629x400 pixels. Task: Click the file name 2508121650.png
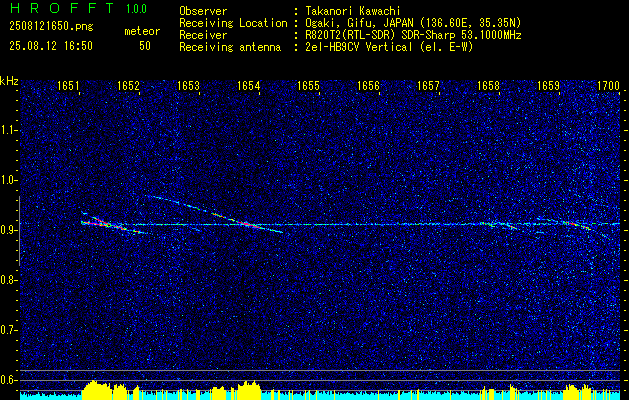(x=51, y=26)
